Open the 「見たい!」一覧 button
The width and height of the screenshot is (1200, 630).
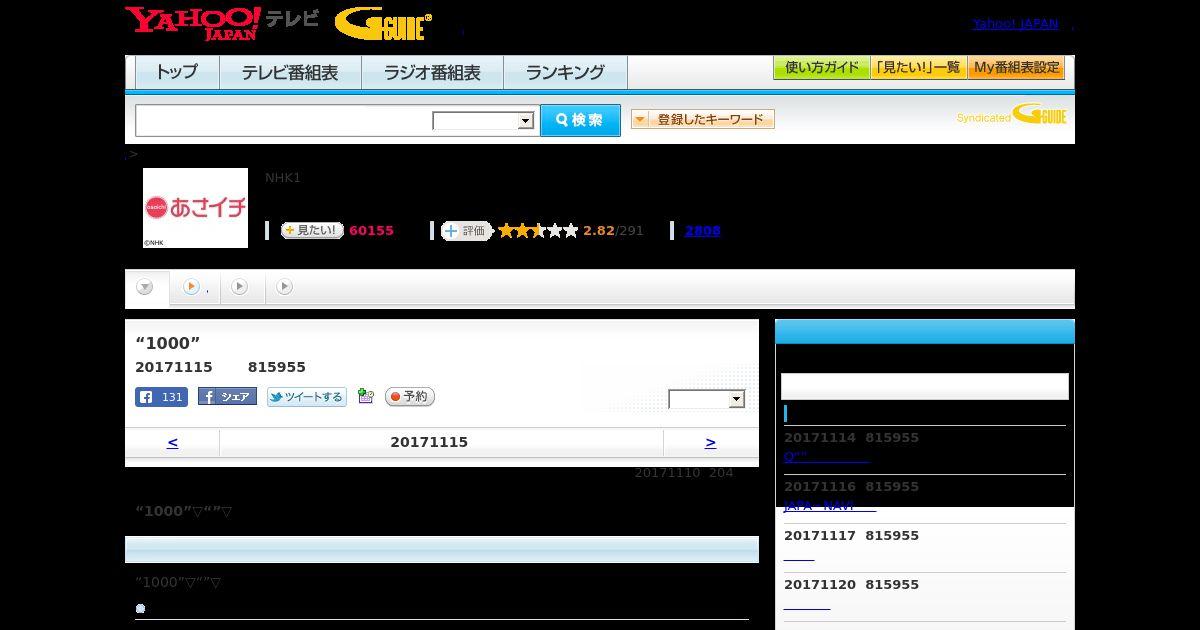(x=918, y=68)
